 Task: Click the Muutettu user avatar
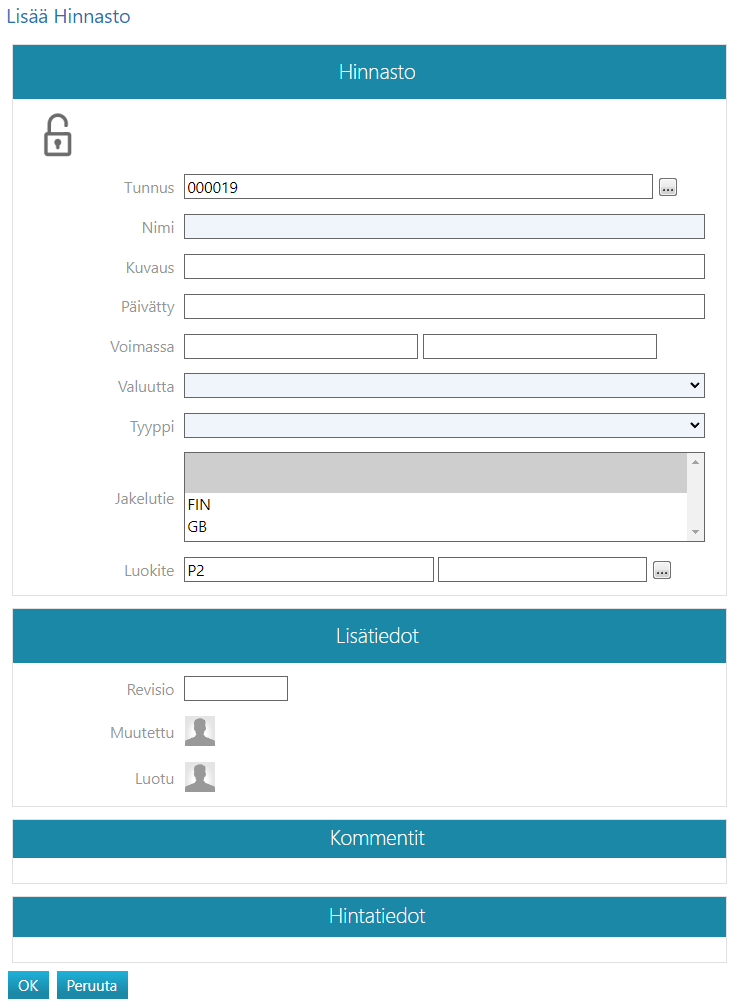tap(200, 732)
